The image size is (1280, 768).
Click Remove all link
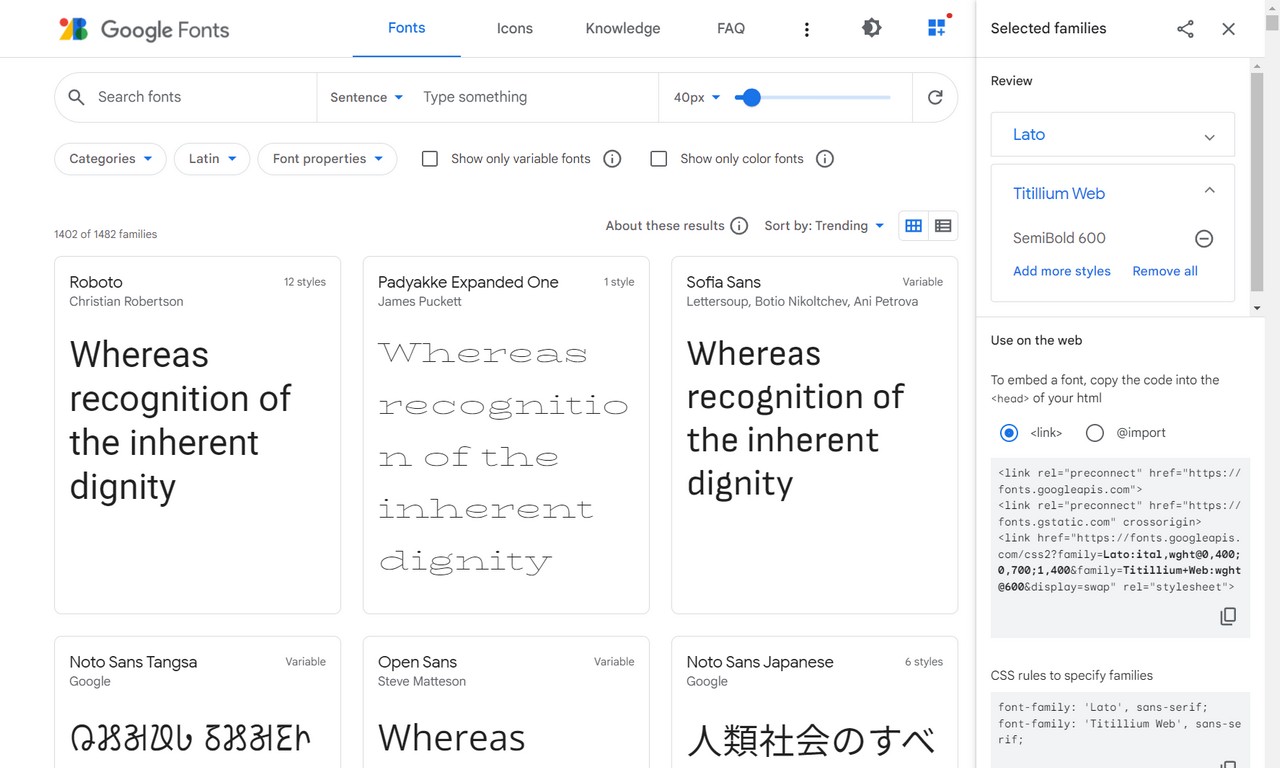pyautogui.click(x=1165, y=271)
